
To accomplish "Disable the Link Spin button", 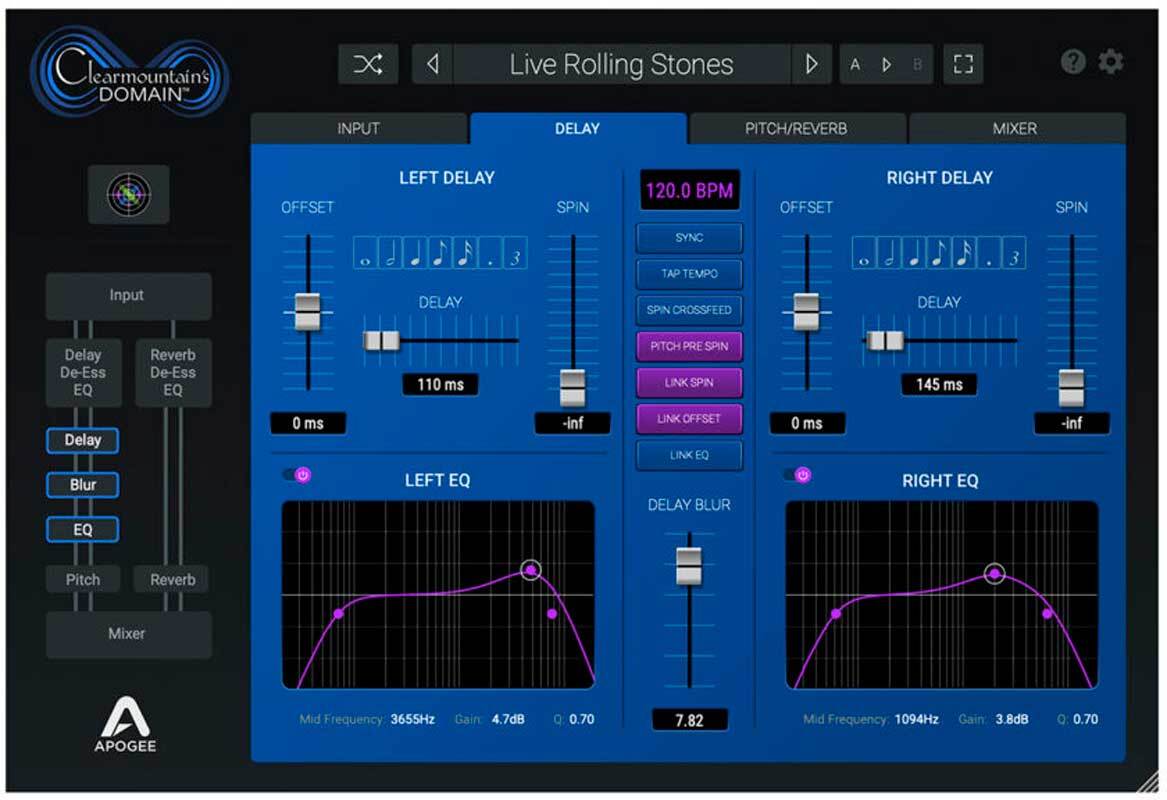I will [689, 383].
